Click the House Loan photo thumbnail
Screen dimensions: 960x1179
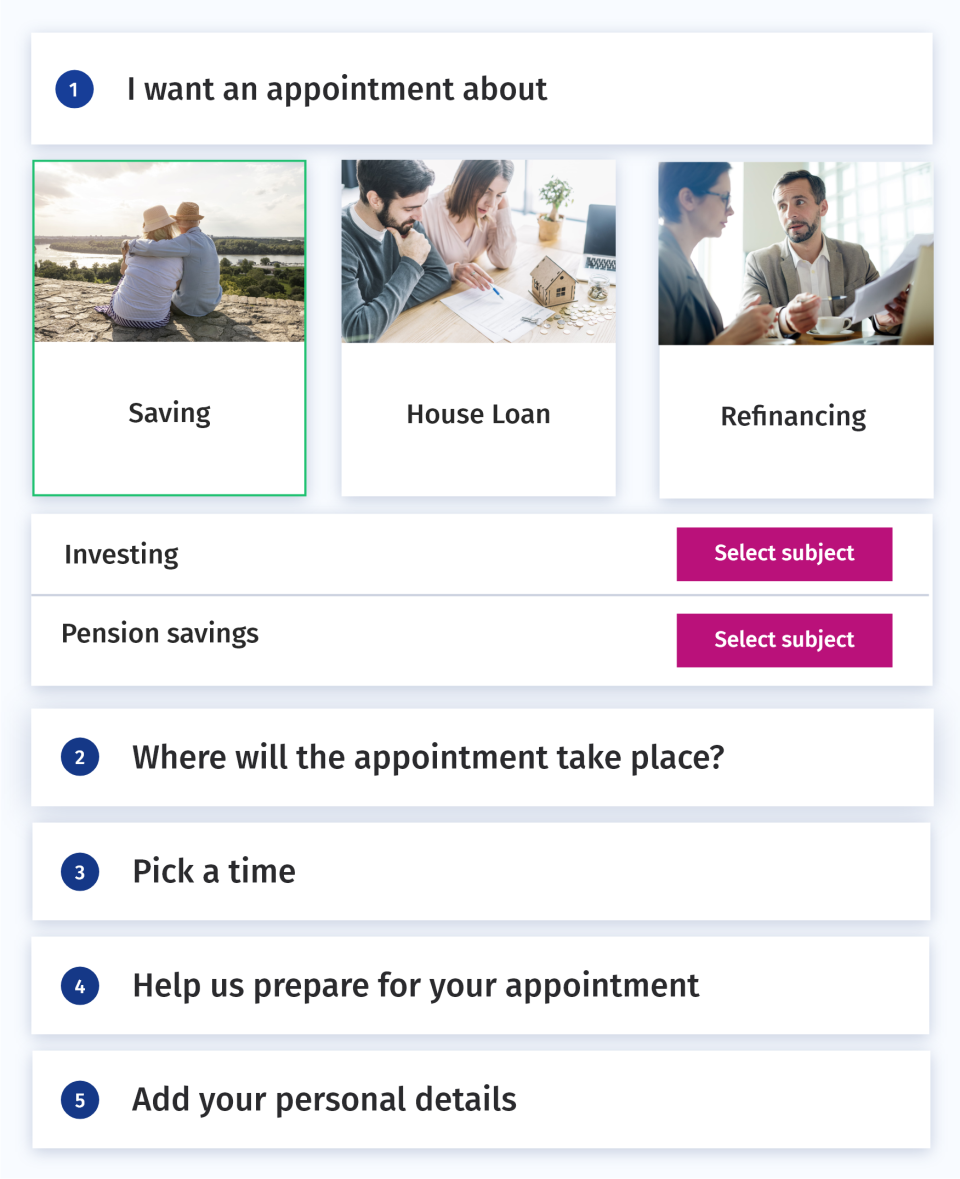coord(478,251)
